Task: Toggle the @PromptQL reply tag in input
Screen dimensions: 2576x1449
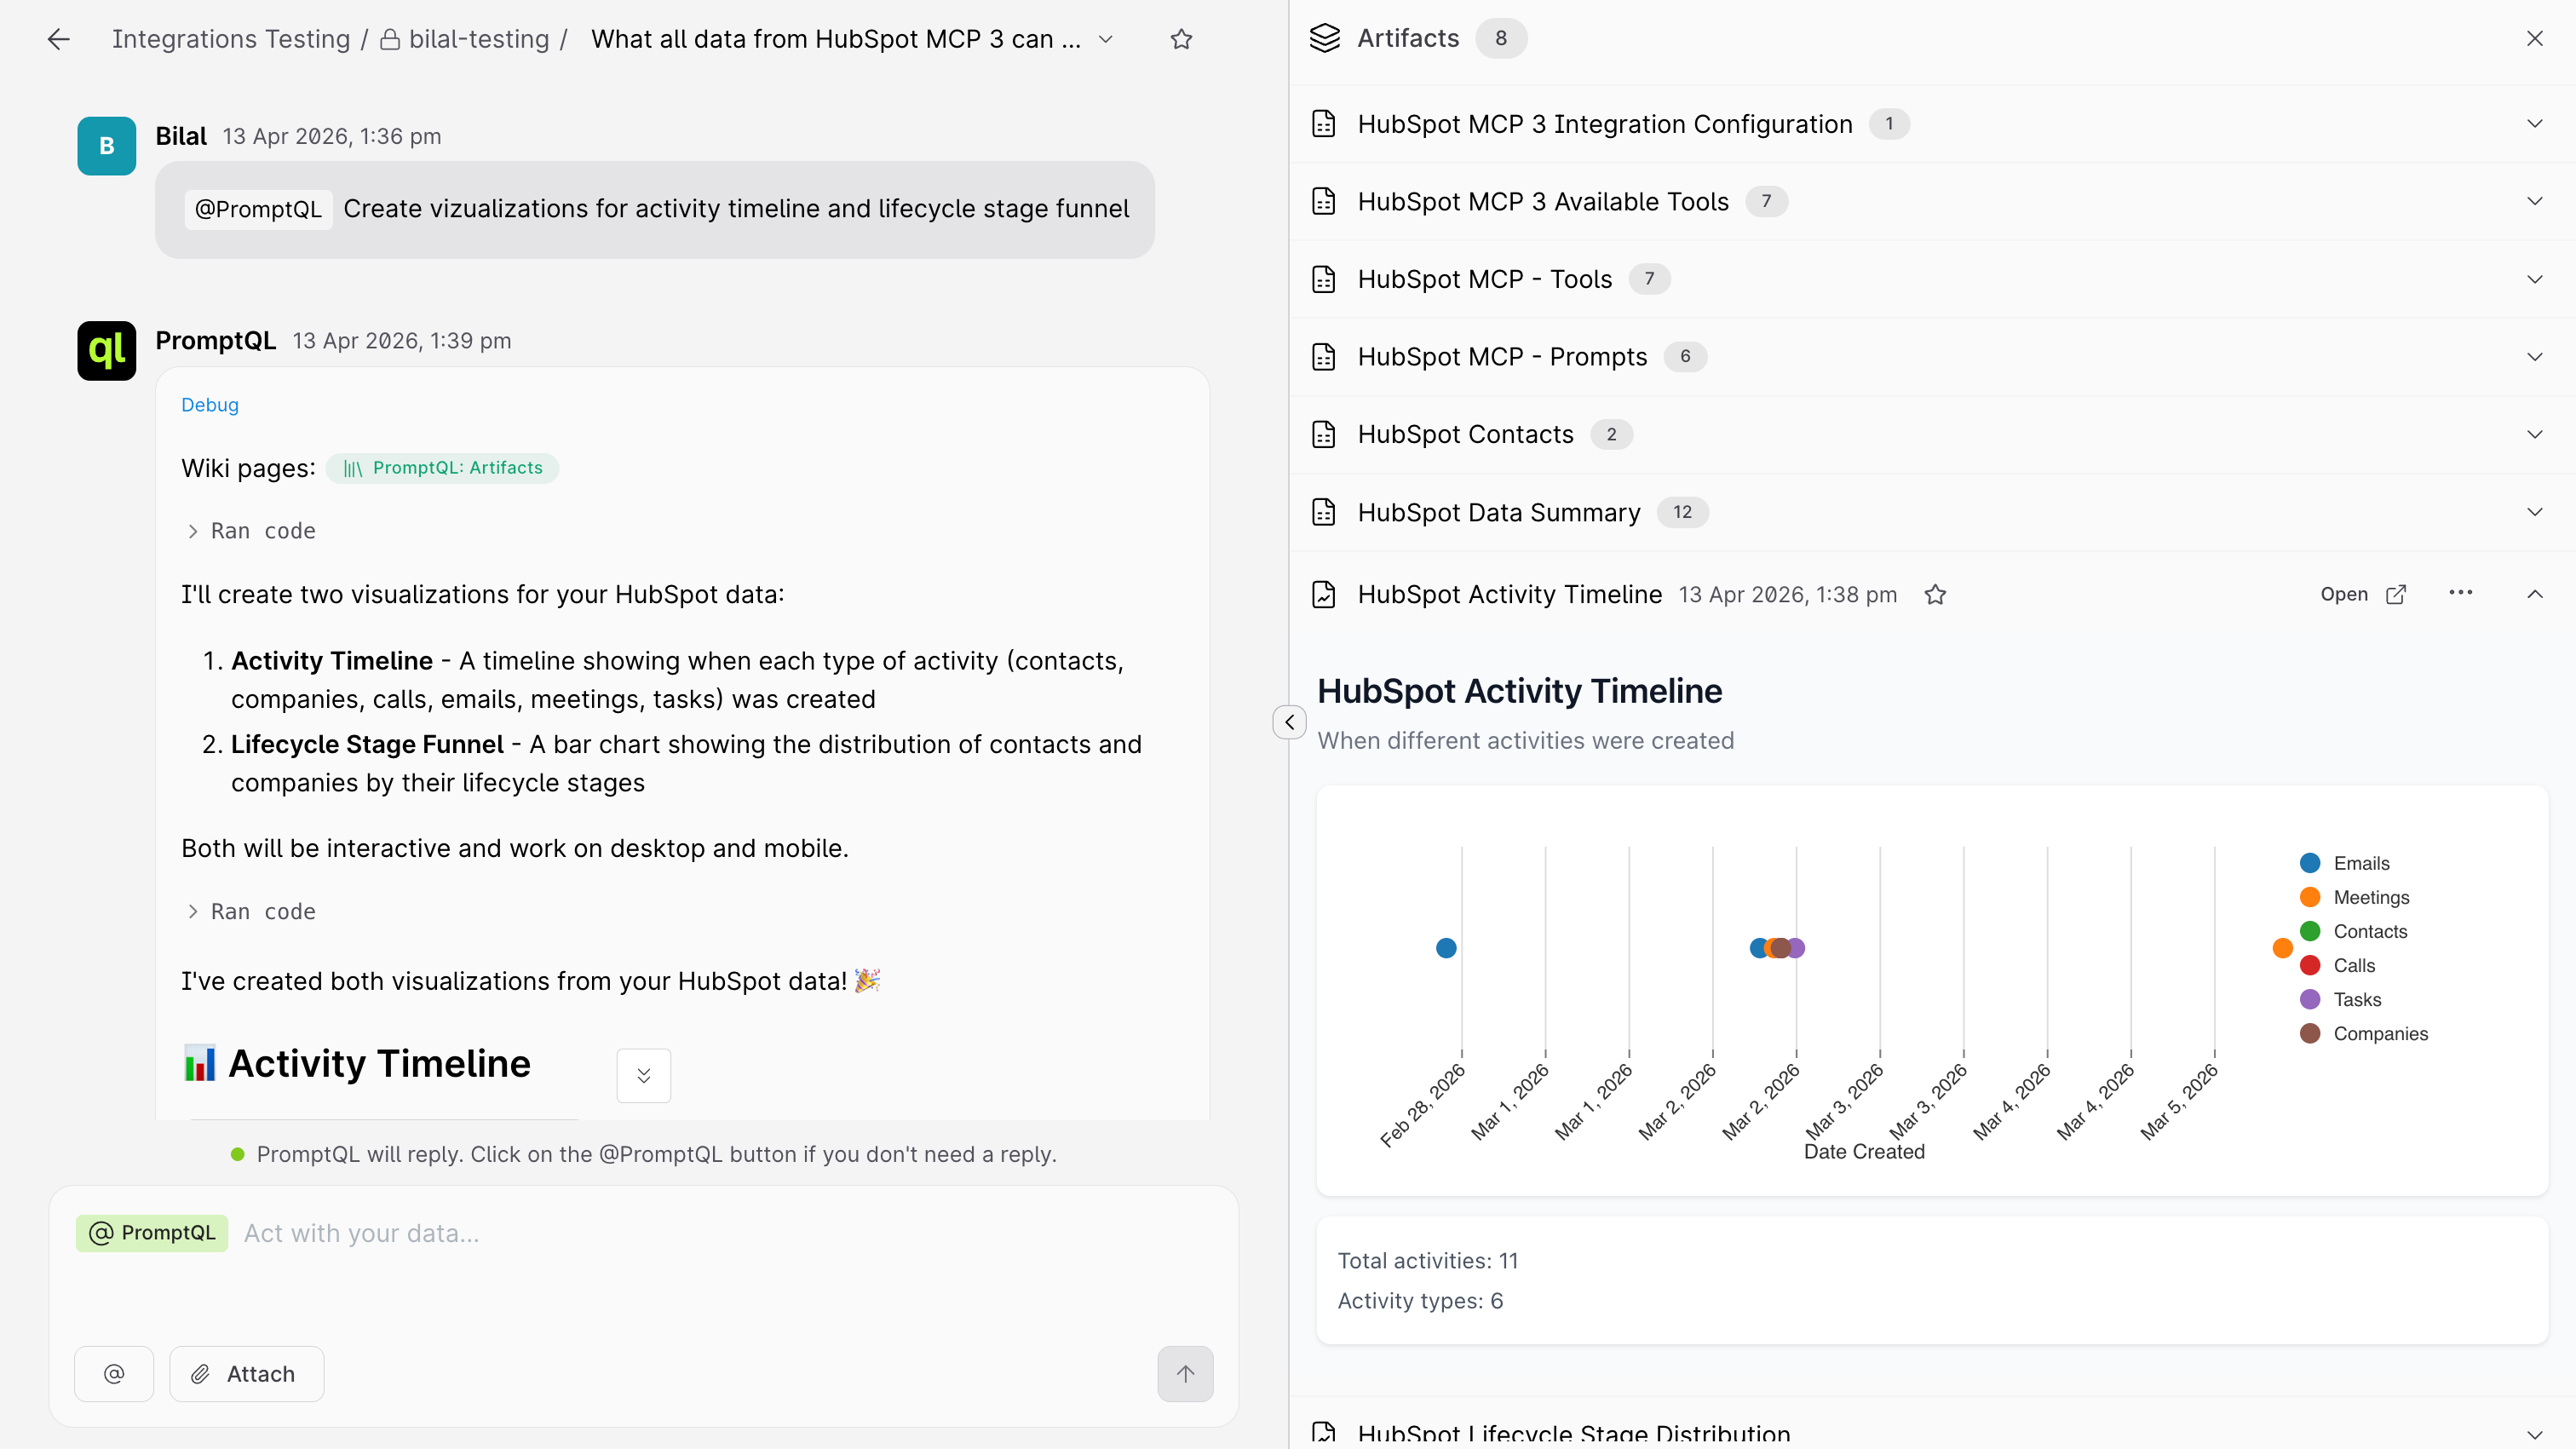Action: [x=152, y=1232]
